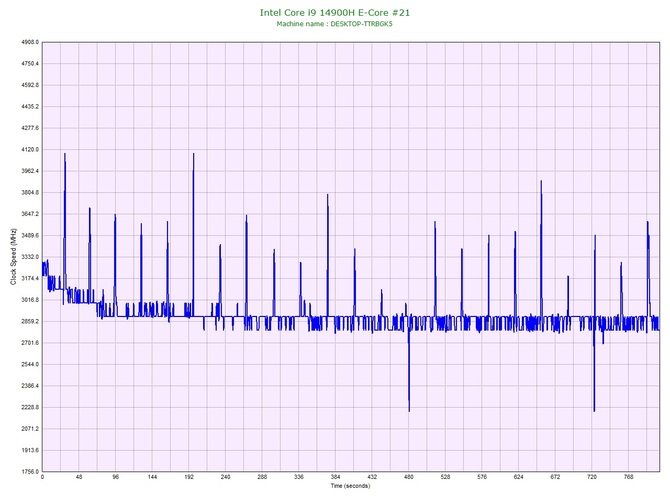The width and height of the screenshot is (670, 503).
Task: Pick the 288 tick on the time axis
Action: pos(262,477)
